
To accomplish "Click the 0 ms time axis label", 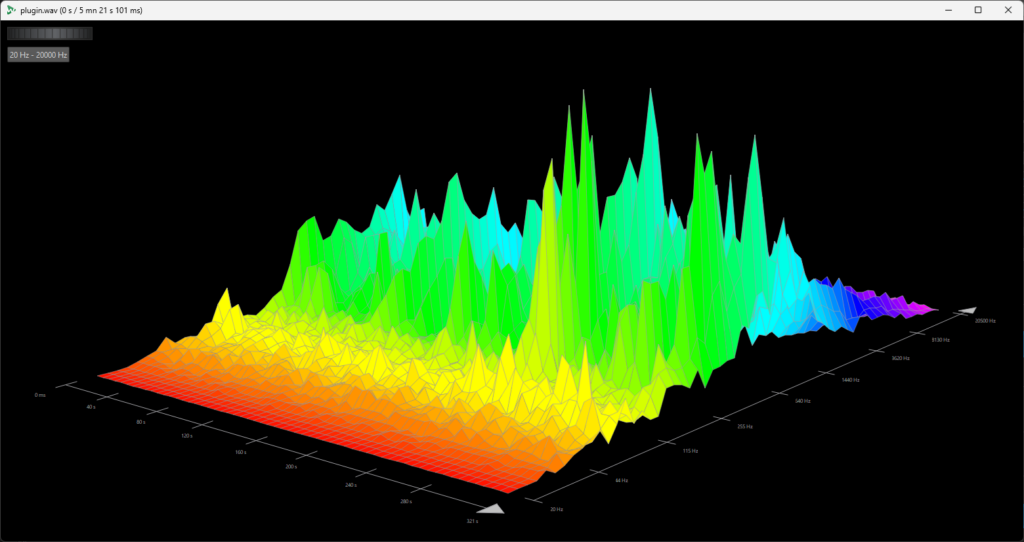I will [40, 395].
